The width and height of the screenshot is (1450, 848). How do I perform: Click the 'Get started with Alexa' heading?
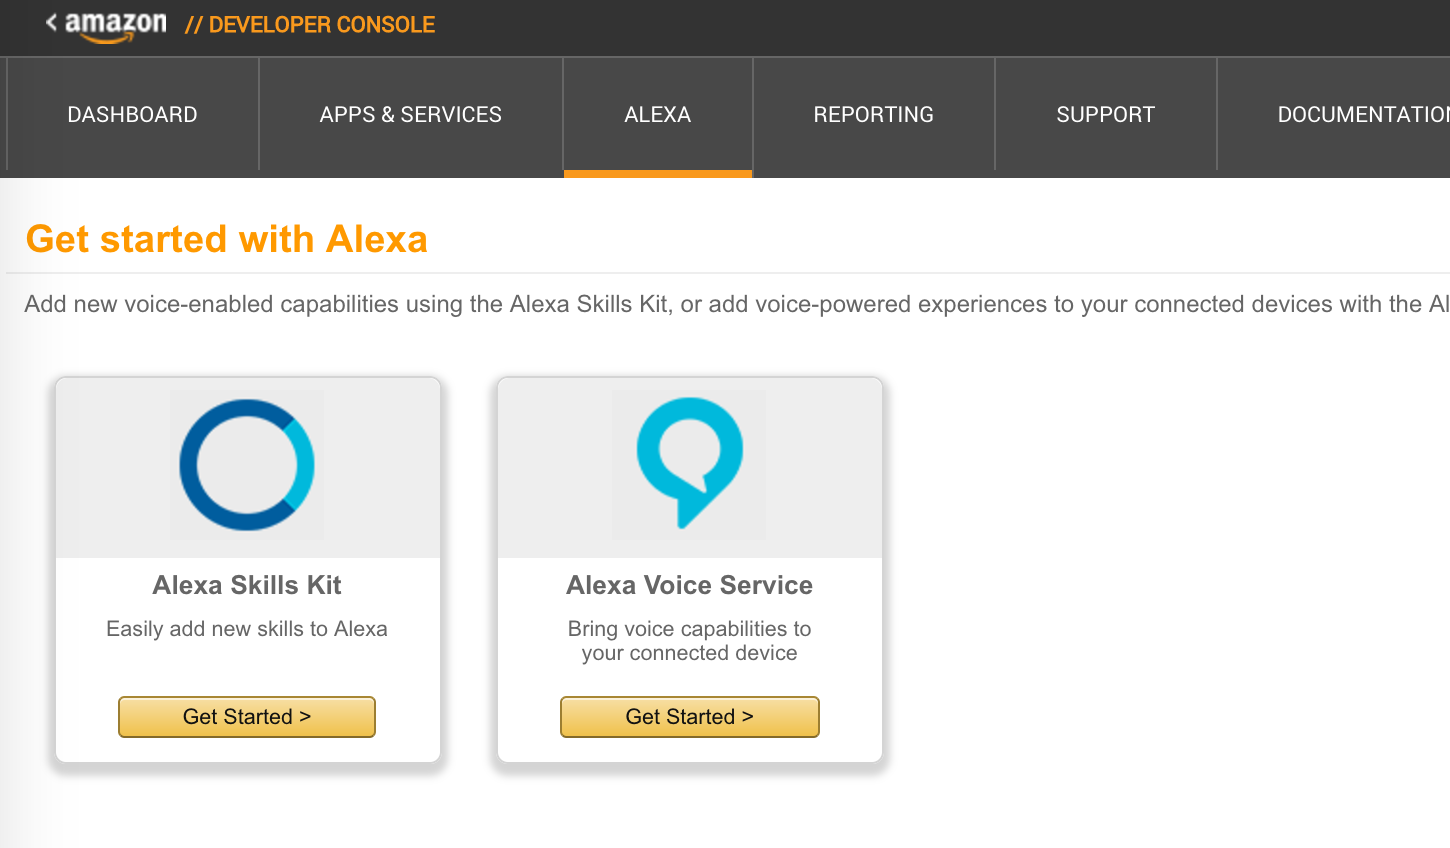click(x=227, y=239)
